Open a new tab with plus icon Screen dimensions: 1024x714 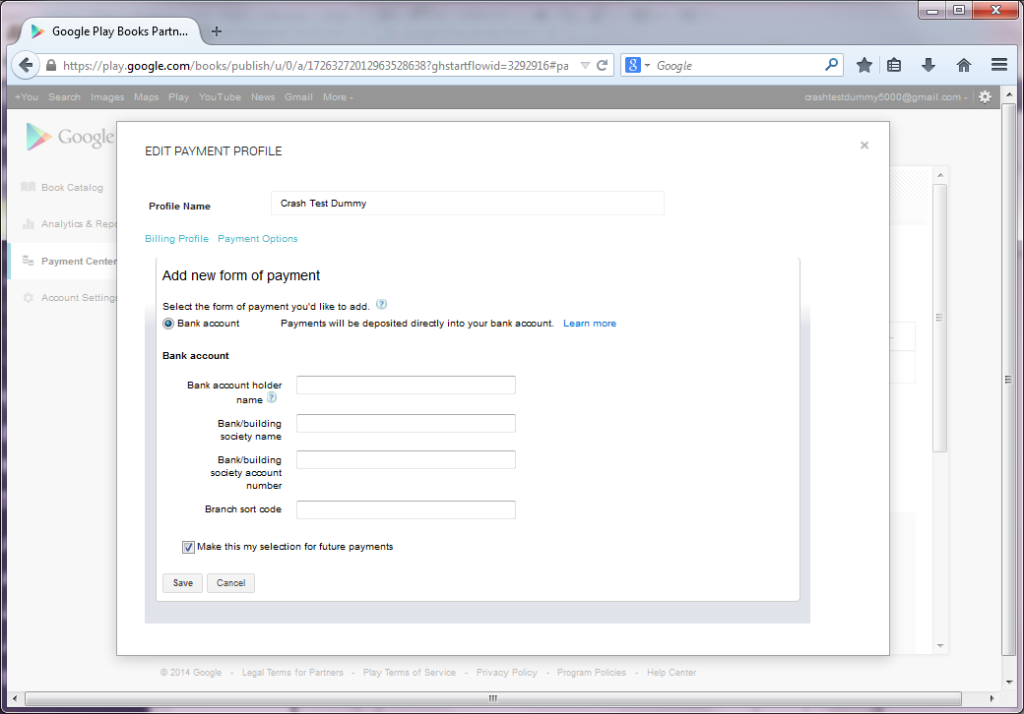pyautogui.click(x=216, y=31)
